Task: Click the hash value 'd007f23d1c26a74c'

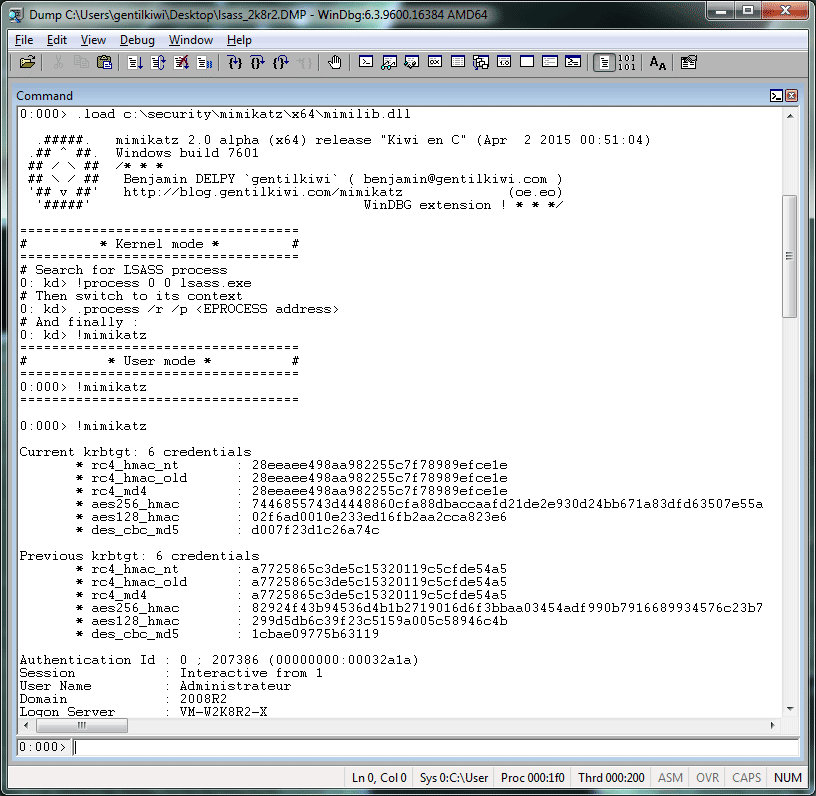Action: 315,530
